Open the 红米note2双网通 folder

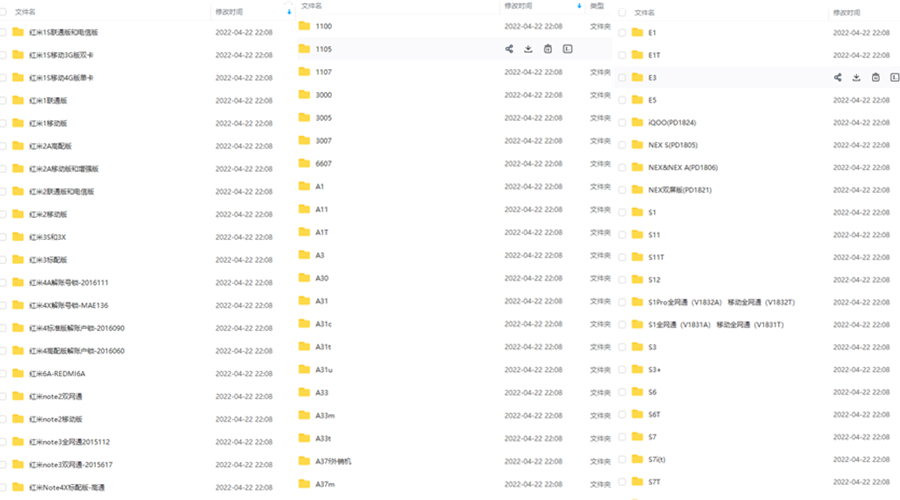coord(56,396)
